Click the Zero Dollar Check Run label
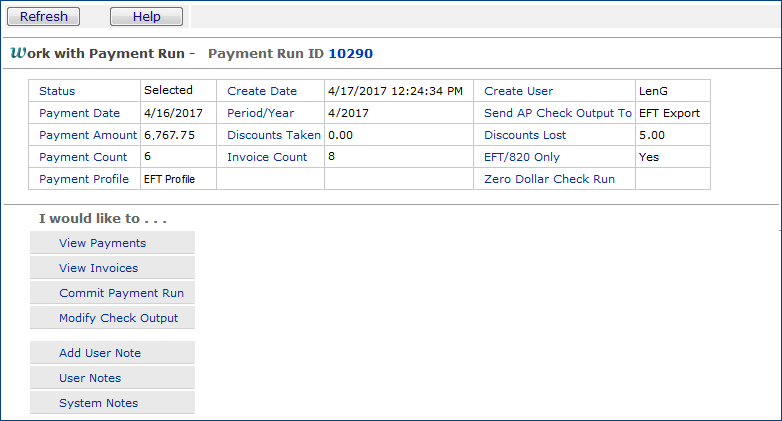 click(x=549, y=179)
